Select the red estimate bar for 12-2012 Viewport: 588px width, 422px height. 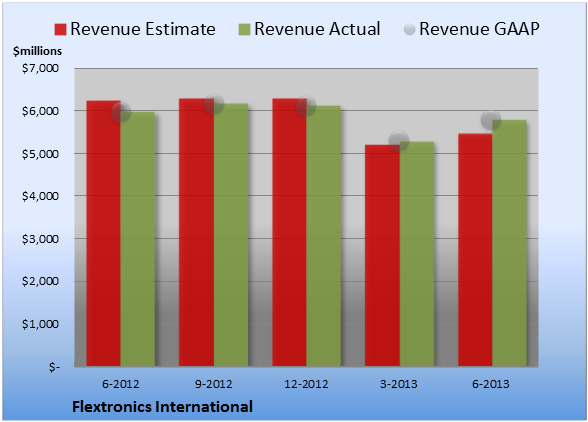[x=290, y=232]
